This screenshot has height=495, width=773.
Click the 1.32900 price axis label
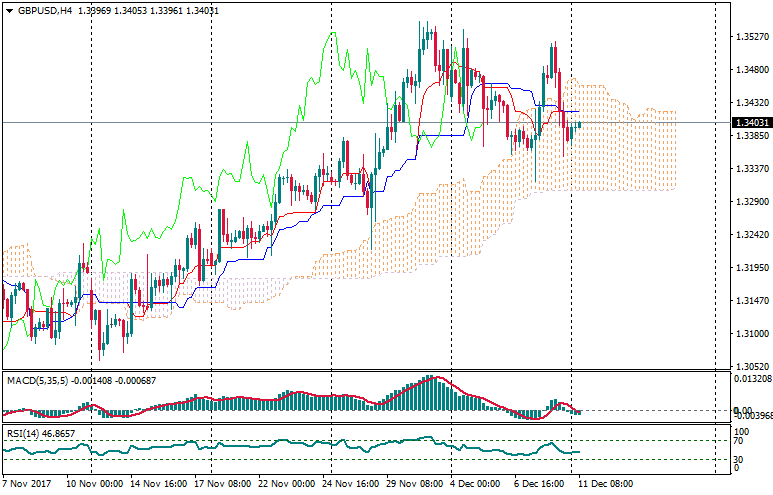coord(750,202)
